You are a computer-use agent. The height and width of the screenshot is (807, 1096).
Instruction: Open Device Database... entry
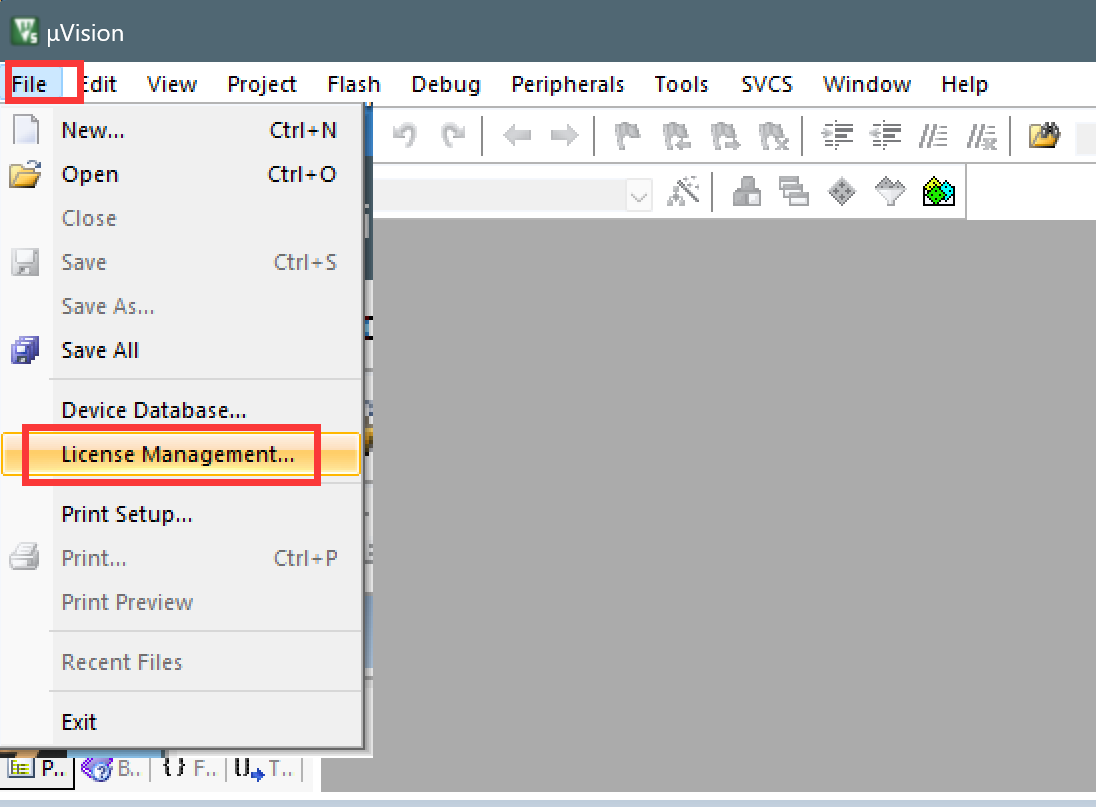182,410
